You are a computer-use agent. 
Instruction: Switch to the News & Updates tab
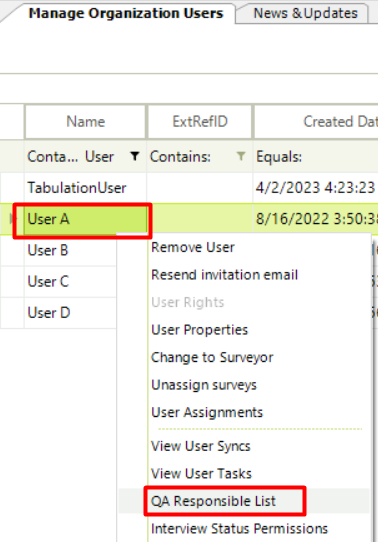click(305, 13)
